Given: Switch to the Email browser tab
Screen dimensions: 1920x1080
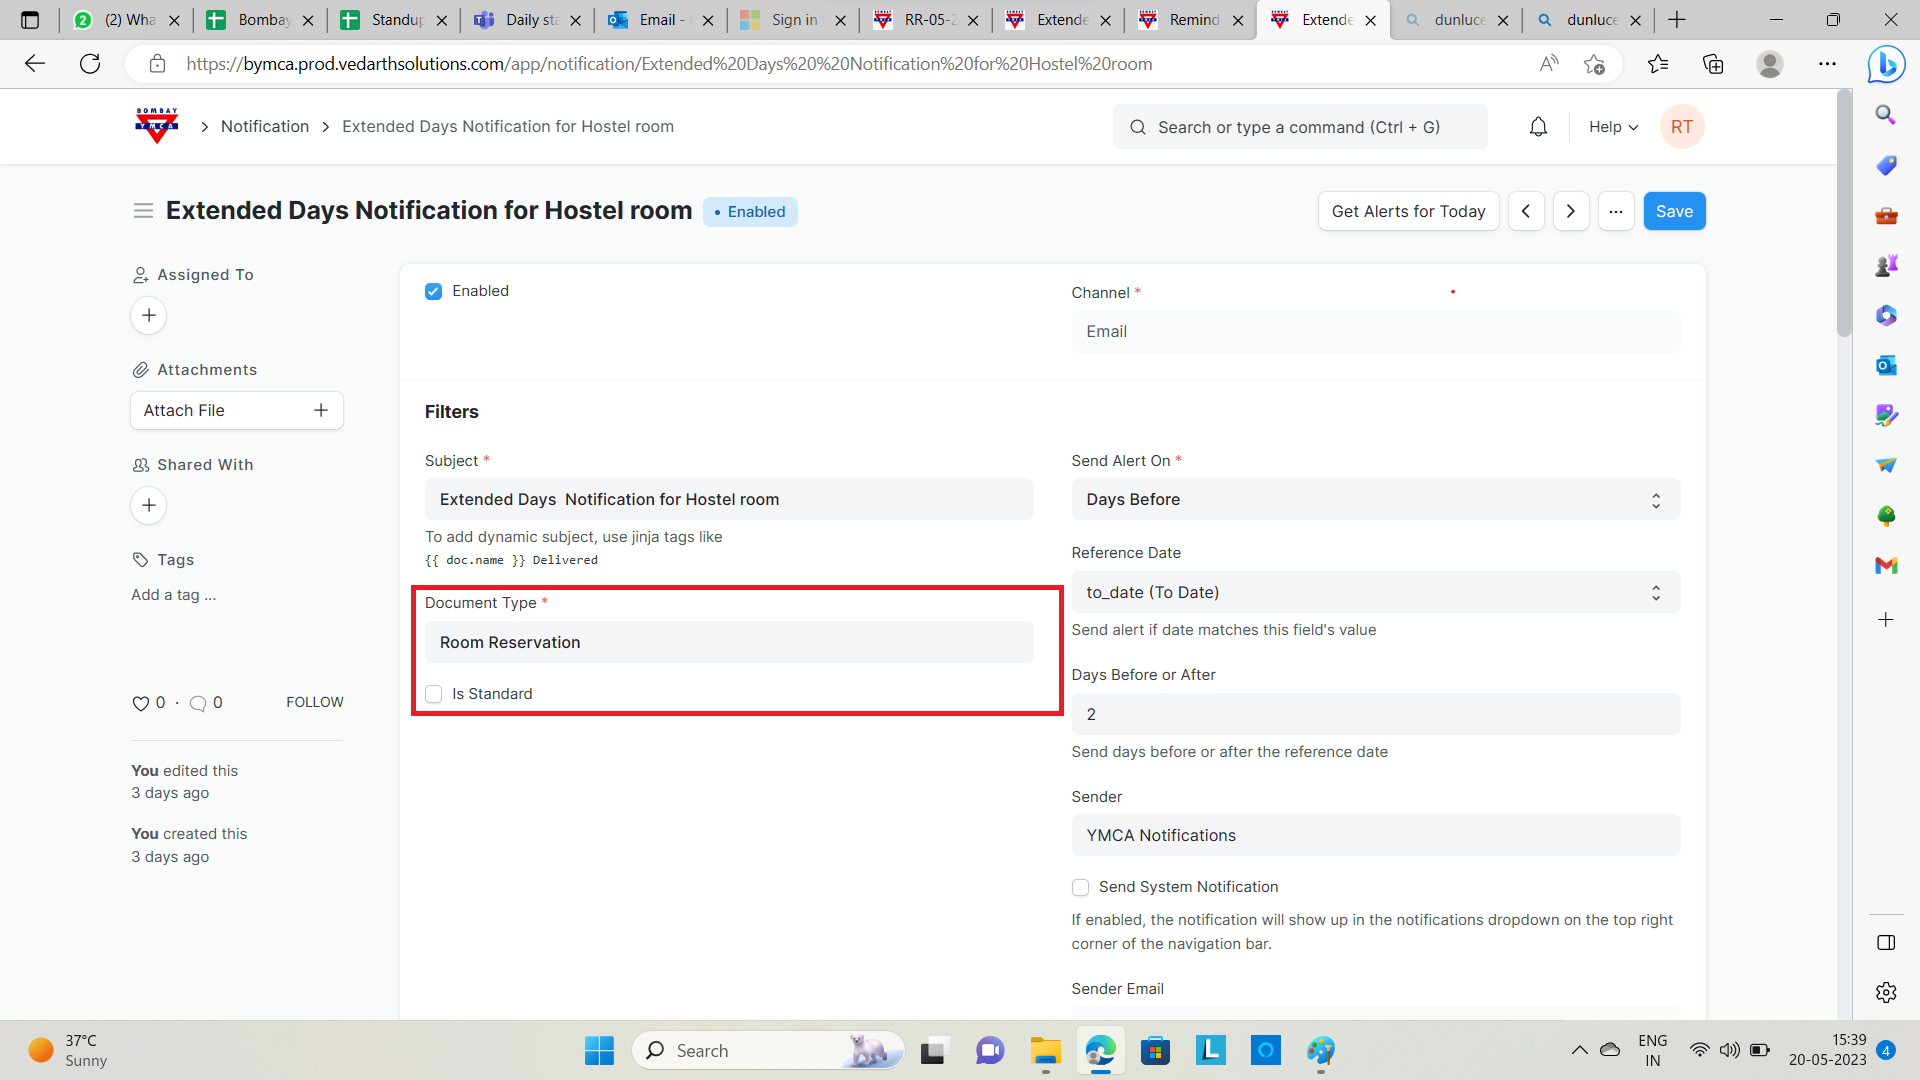Looking at the screenshot, I should 657,20.
